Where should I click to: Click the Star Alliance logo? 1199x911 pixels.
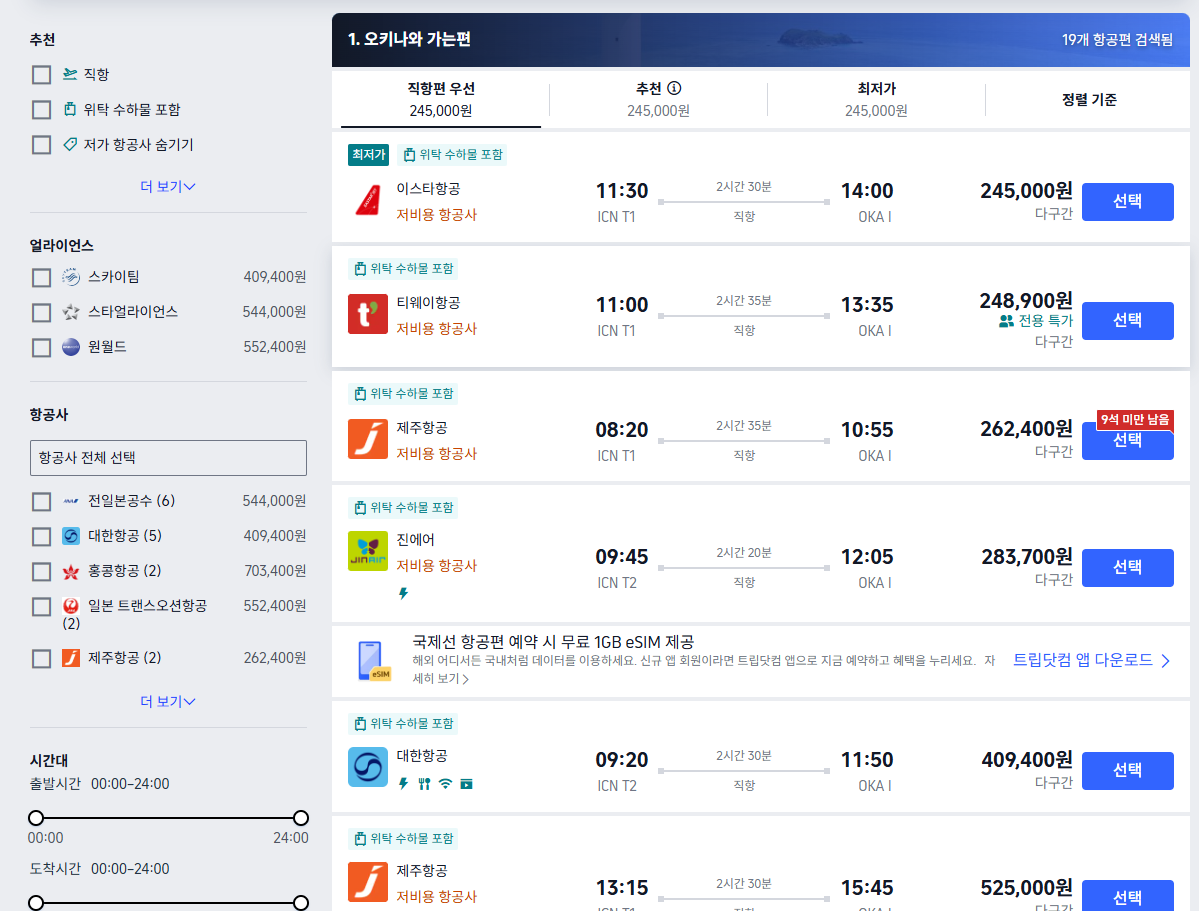71,312
